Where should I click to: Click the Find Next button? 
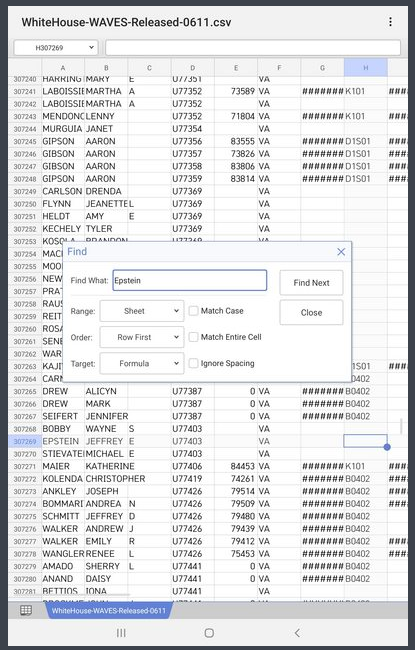(311, 283)
